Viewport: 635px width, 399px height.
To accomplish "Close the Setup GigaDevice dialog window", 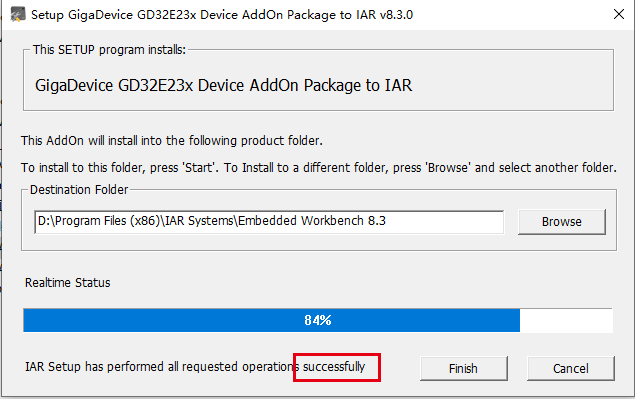I will (x=618, y=15).
